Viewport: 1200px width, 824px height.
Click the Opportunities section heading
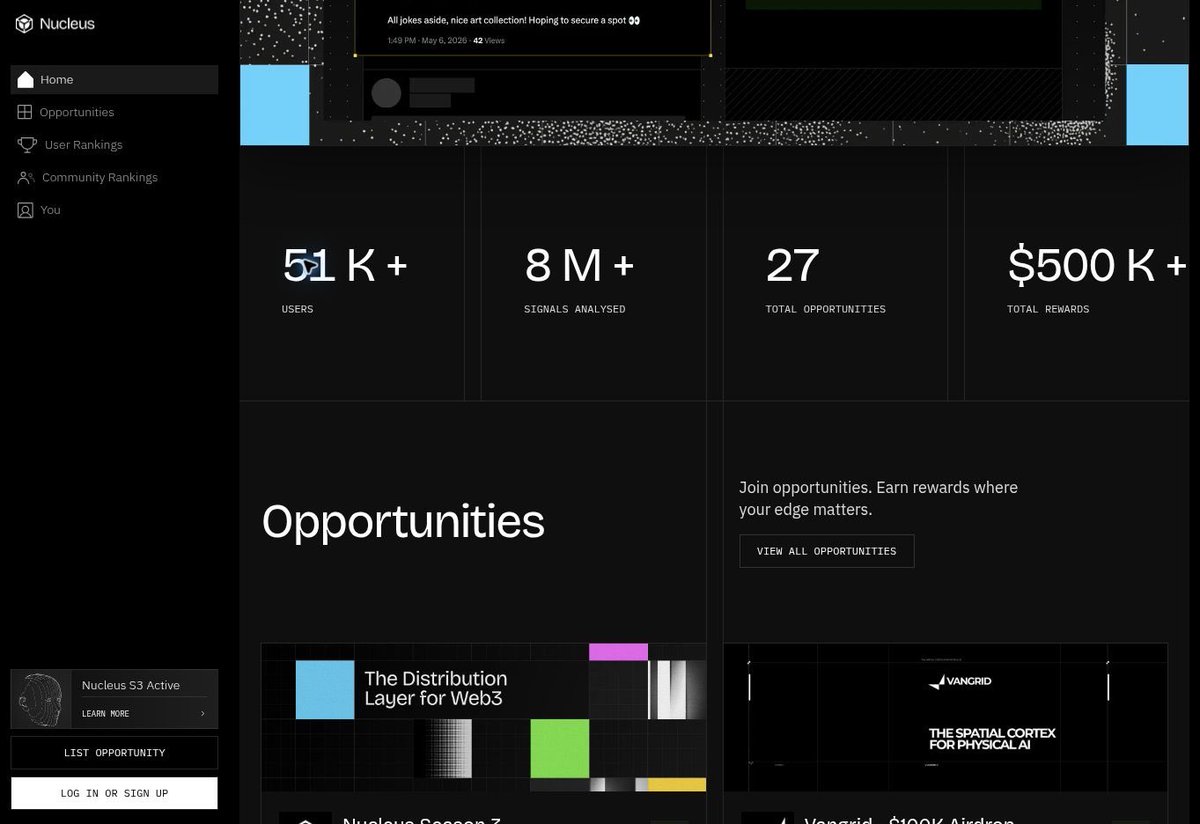pos(403,522)
